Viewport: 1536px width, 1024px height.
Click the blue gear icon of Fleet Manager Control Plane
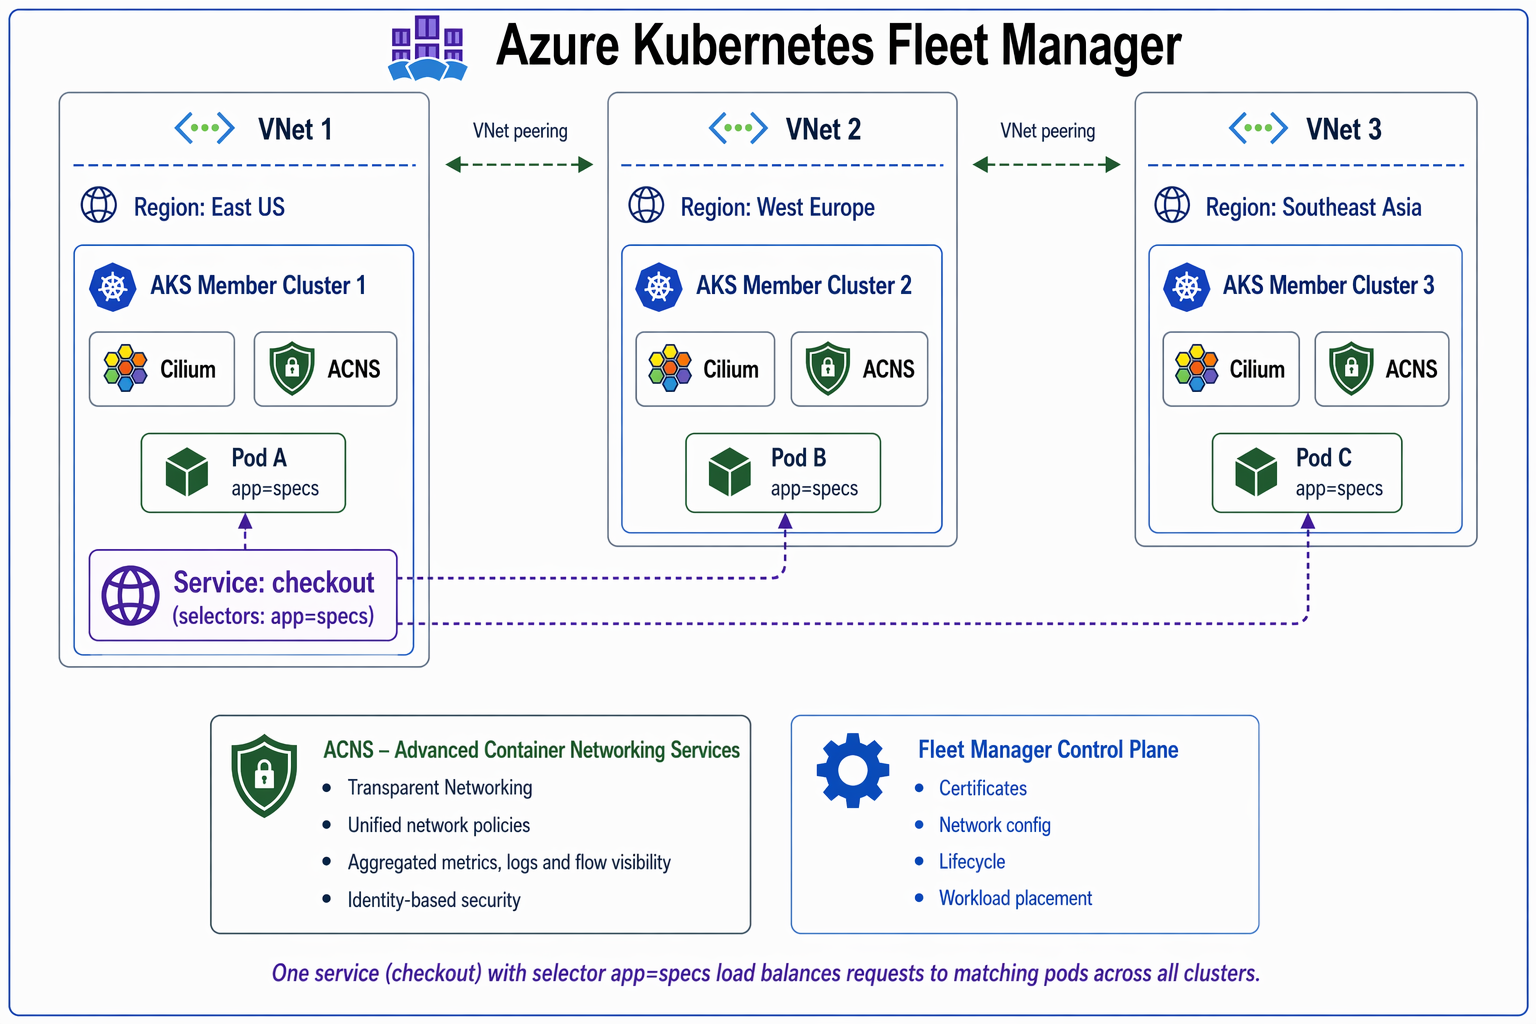(853, 770)
